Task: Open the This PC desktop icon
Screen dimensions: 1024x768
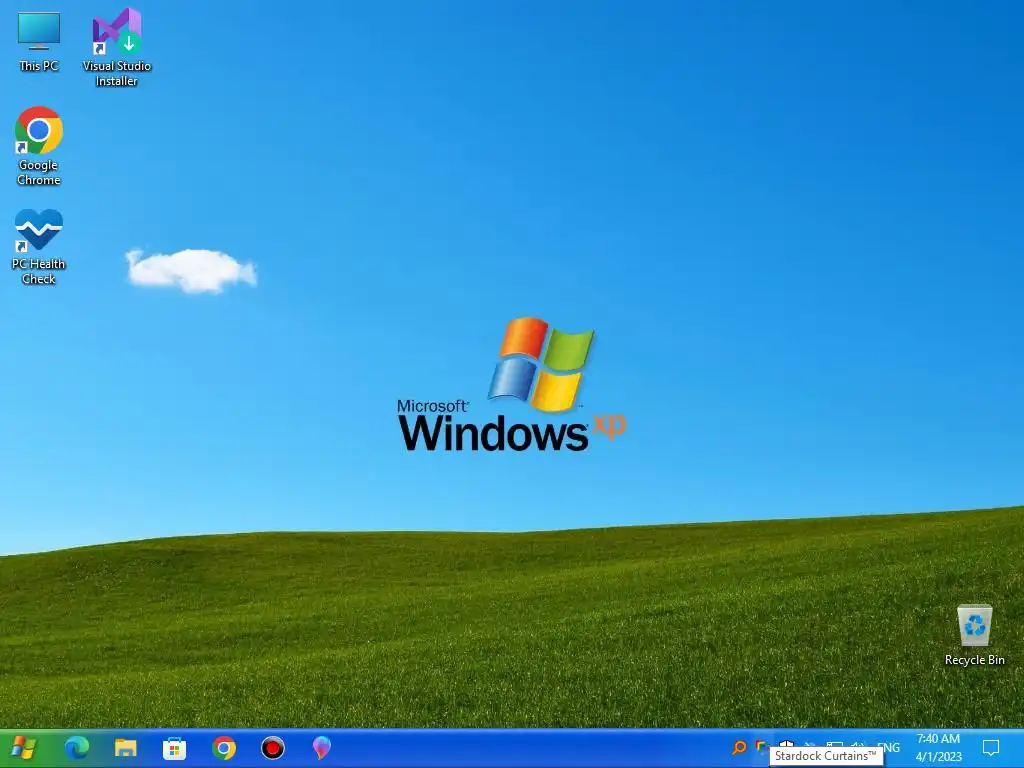Action: pos(39,40)
